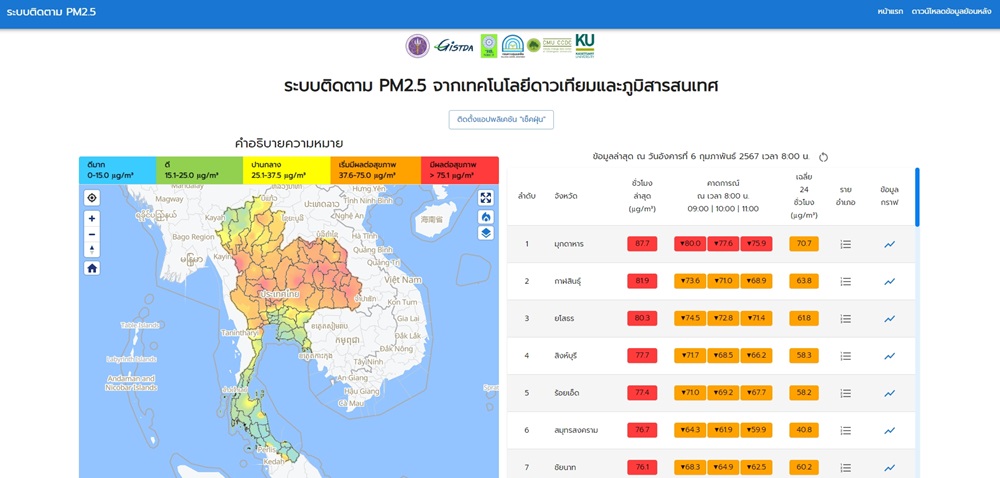Click the ดี 15.1-25.0 green legend
Image resolution: width=1000 pixels, height=478 pixels.
200,170
